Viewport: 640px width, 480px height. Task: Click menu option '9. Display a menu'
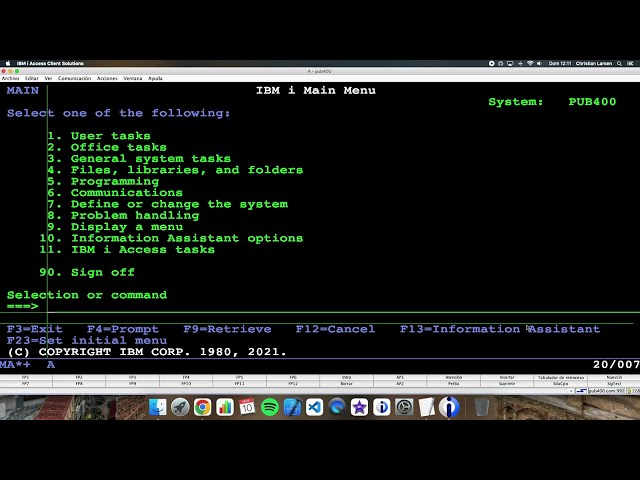115,227
